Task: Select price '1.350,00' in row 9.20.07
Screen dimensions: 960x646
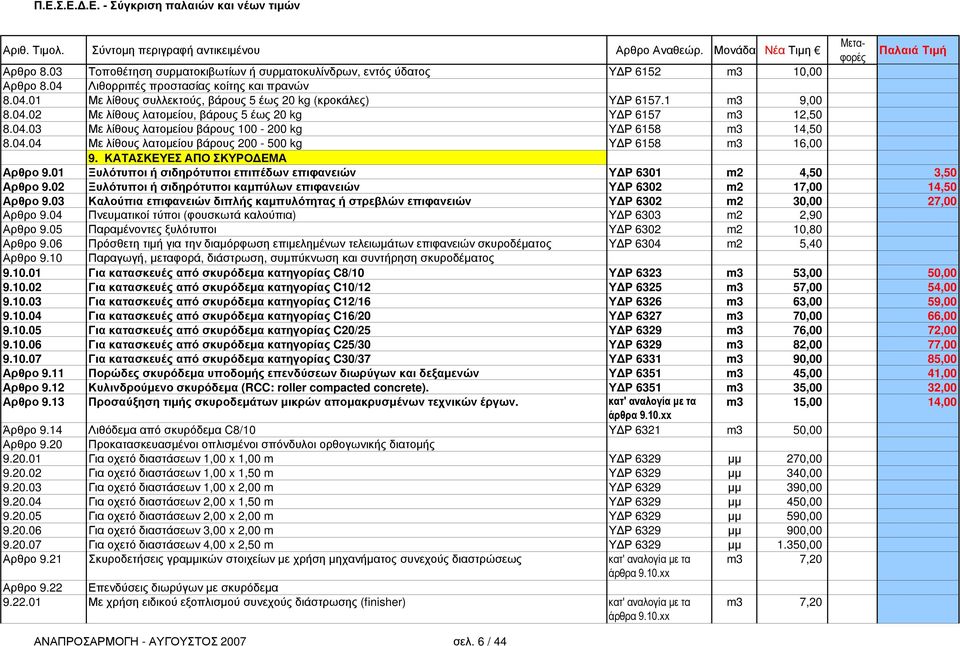Action: 800,545
